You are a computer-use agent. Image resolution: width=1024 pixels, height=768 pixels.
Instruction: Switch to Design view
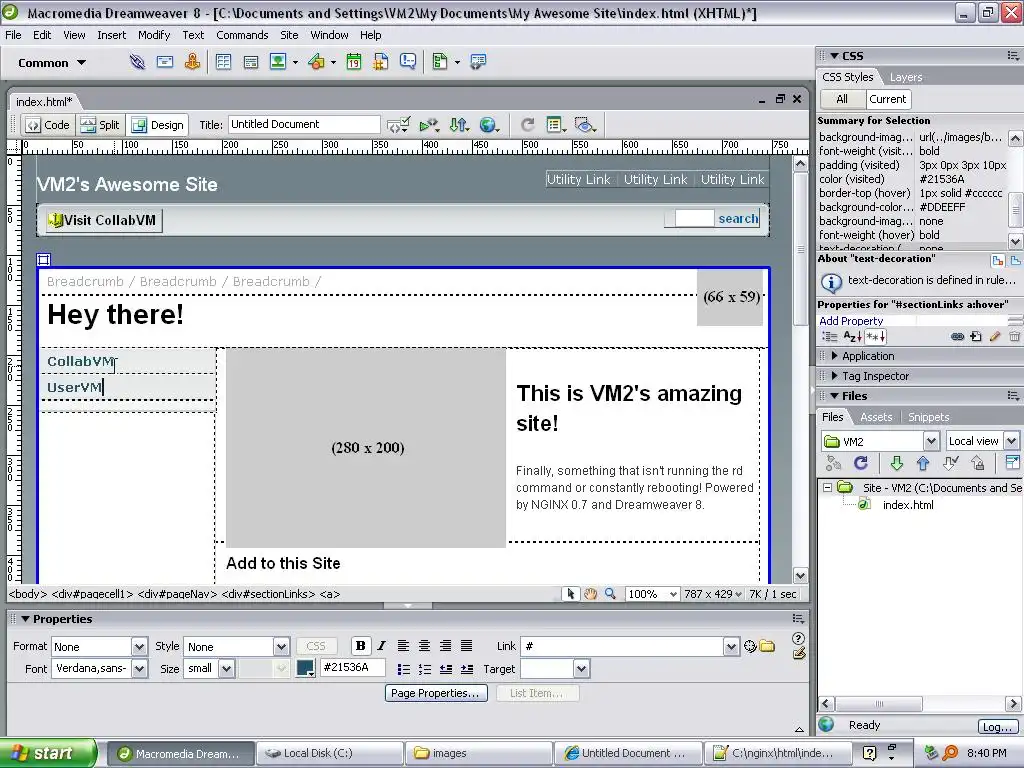(x=158, y=125)
